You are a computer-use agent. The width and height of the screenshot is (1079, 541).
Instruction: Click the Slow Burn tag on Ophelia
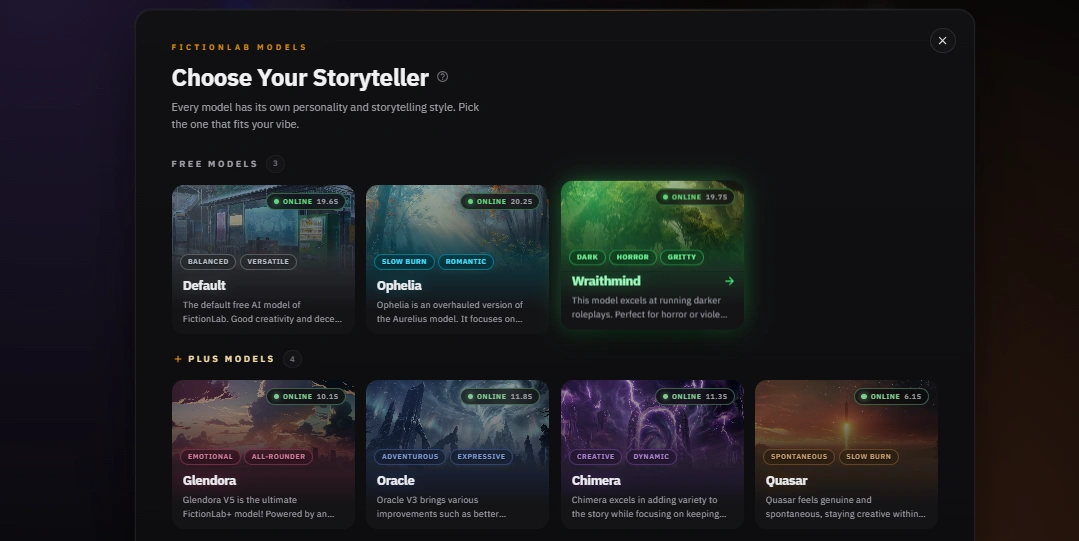coord(404,262)
